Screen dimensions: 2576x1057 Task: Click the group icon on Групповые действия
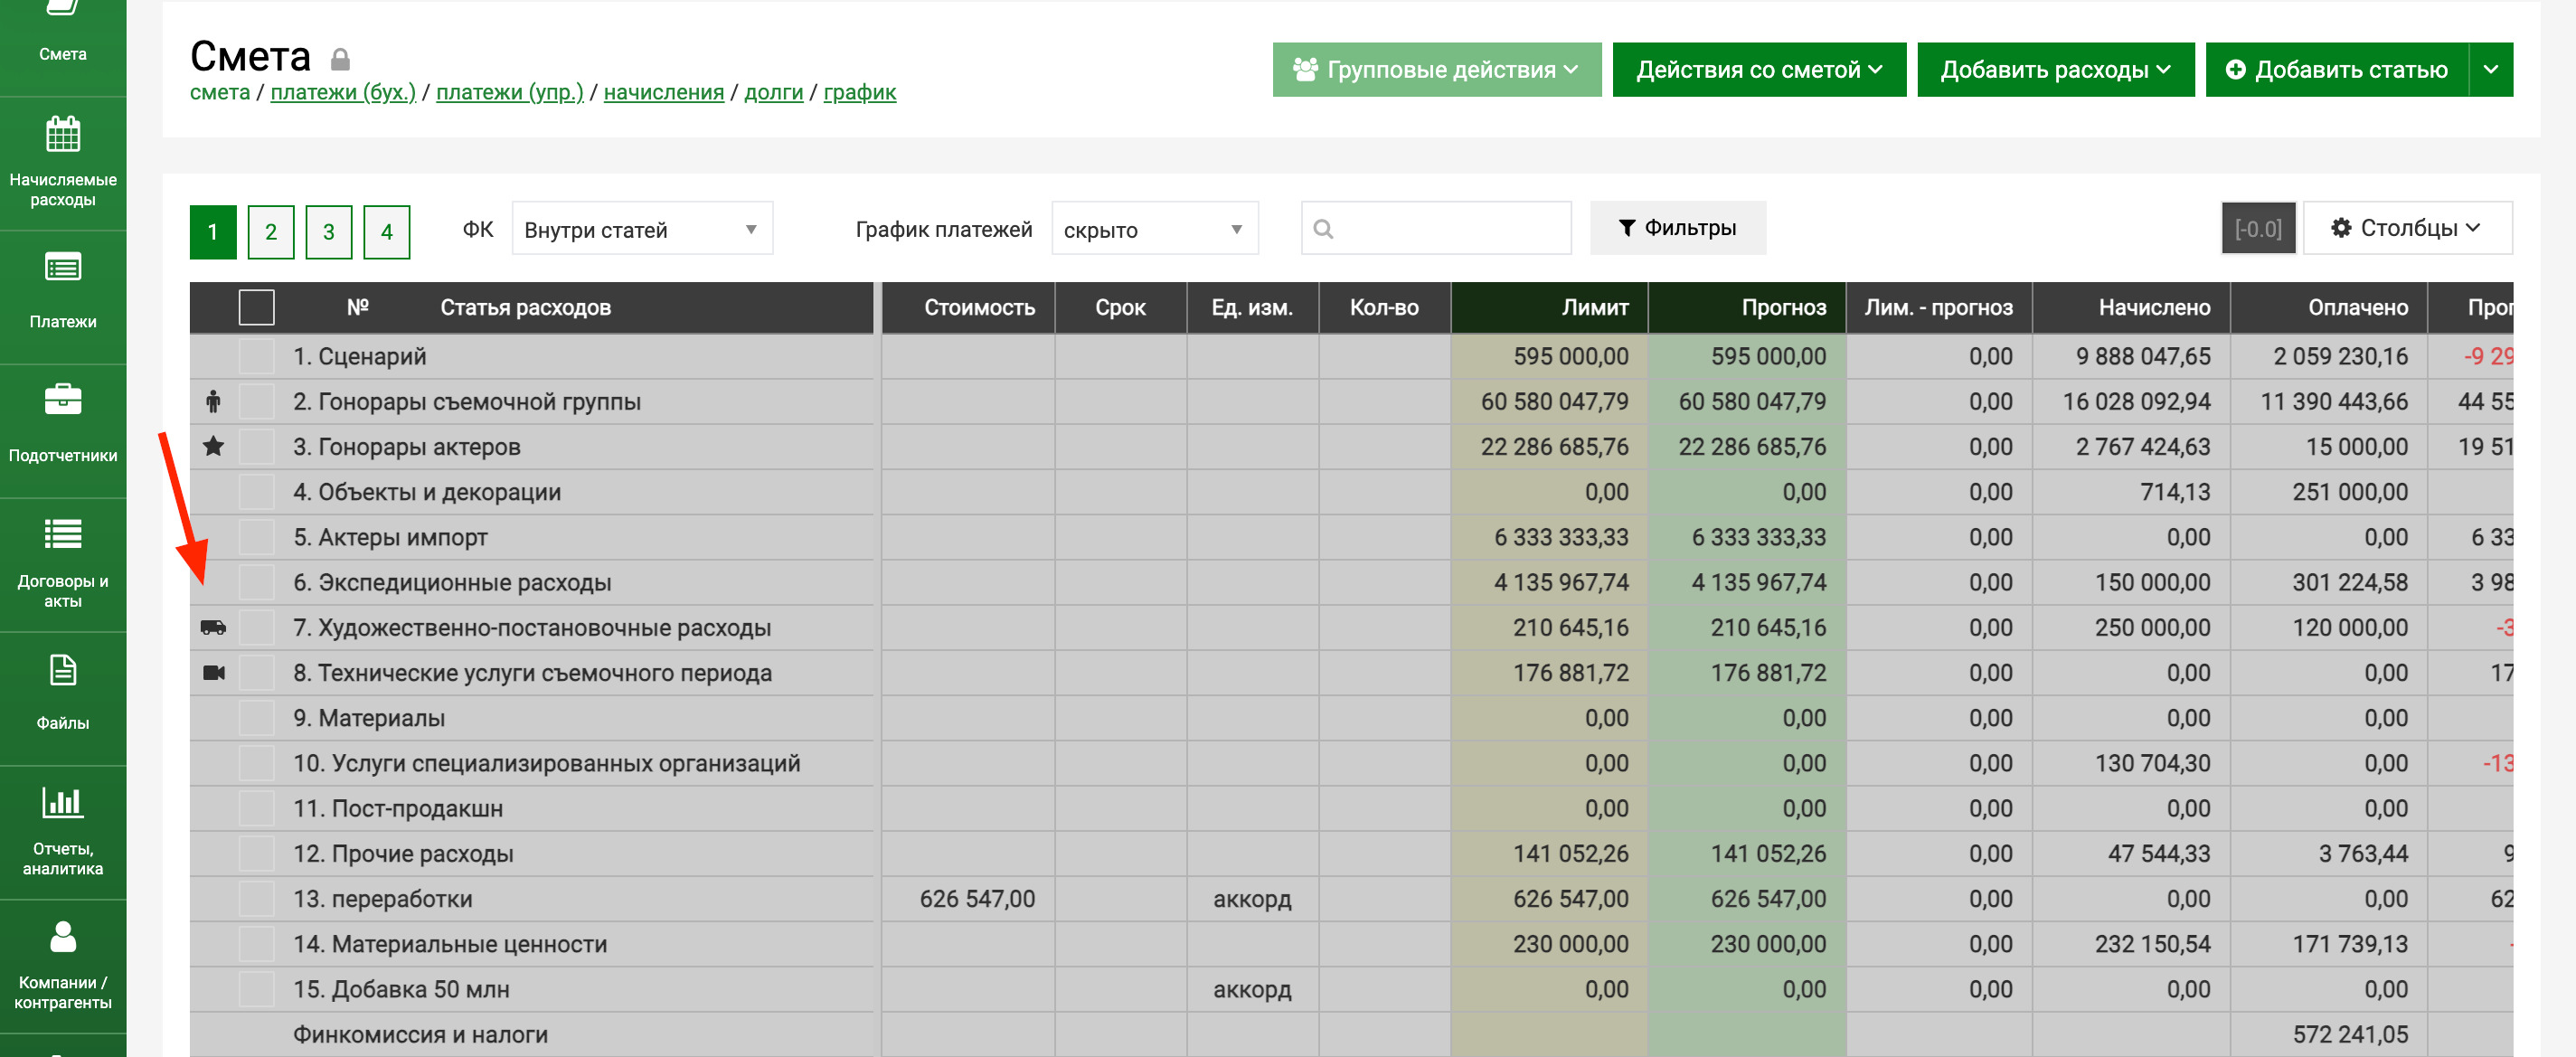[1305, 70]
